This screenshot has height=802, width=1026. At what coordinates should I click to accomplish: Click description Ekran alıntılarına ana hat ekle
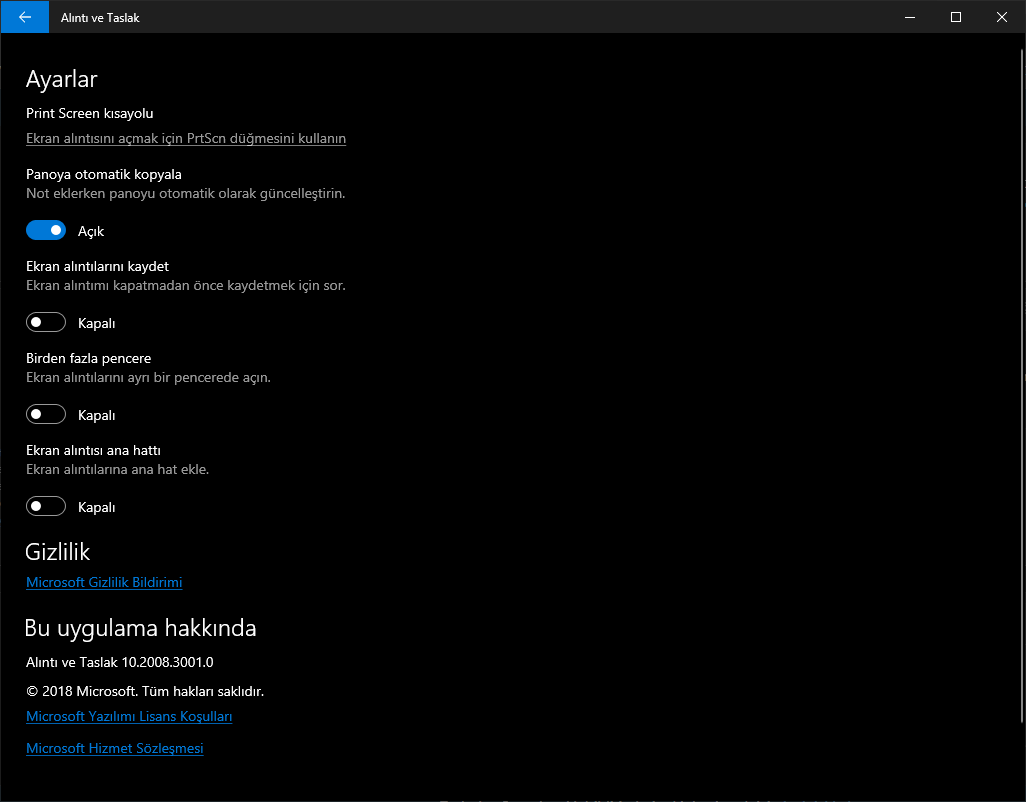[x=118, y=470]
